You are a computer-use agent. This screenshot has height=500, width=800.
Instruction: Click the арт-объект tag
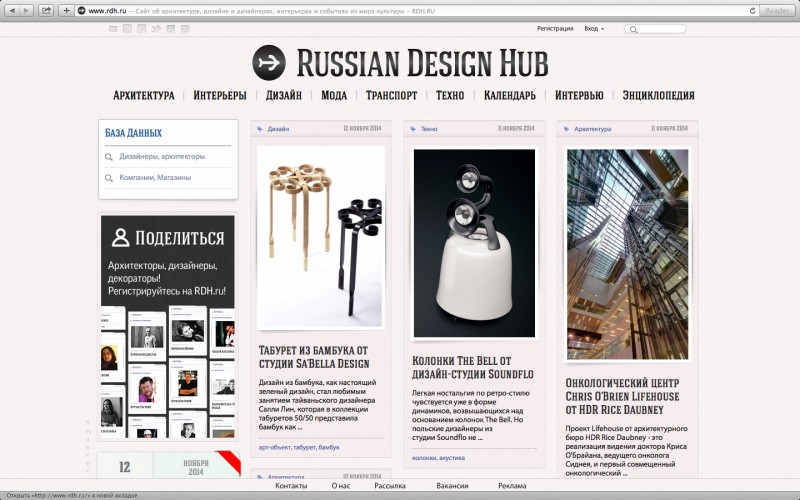click(x=274, y=447)
